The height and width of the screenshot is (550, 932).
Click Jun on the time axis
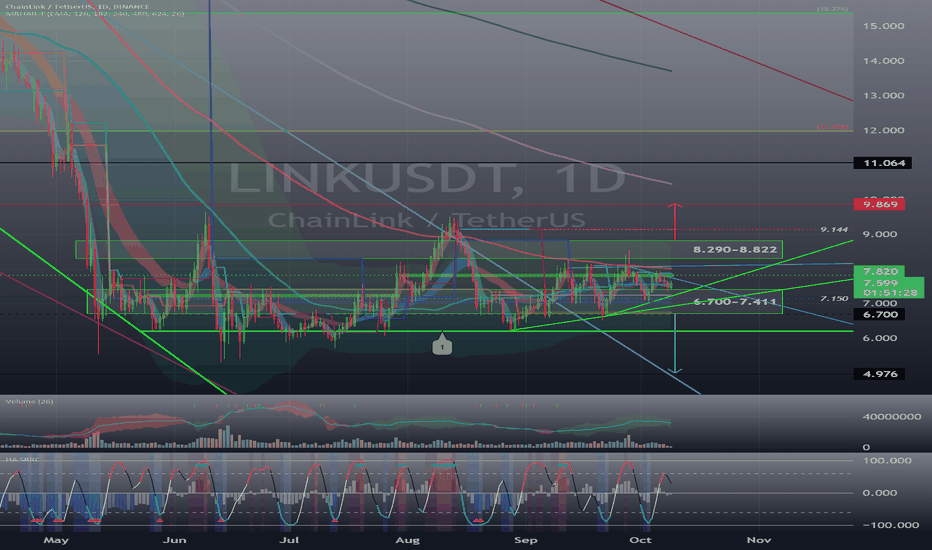[x=174, y=540]
